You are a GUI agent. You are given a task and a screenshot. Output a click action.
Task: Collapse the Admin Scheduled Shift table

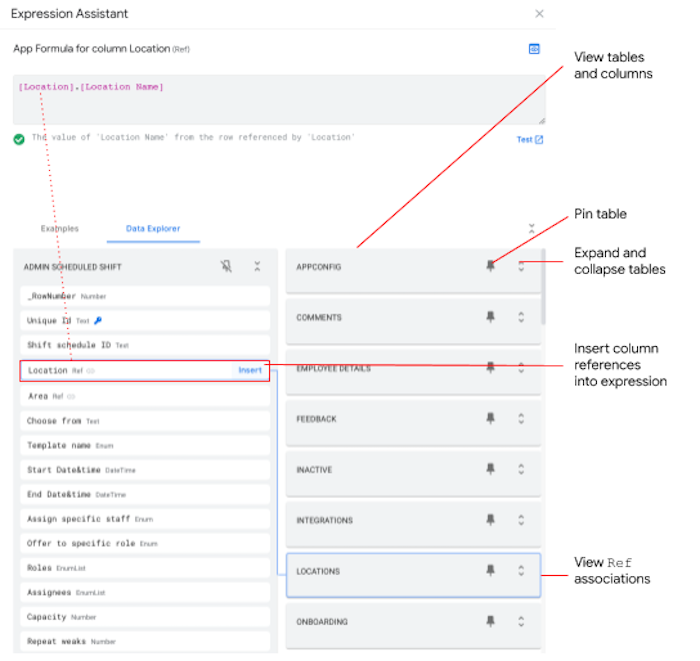pyautogui.click(x=257, y=267)
